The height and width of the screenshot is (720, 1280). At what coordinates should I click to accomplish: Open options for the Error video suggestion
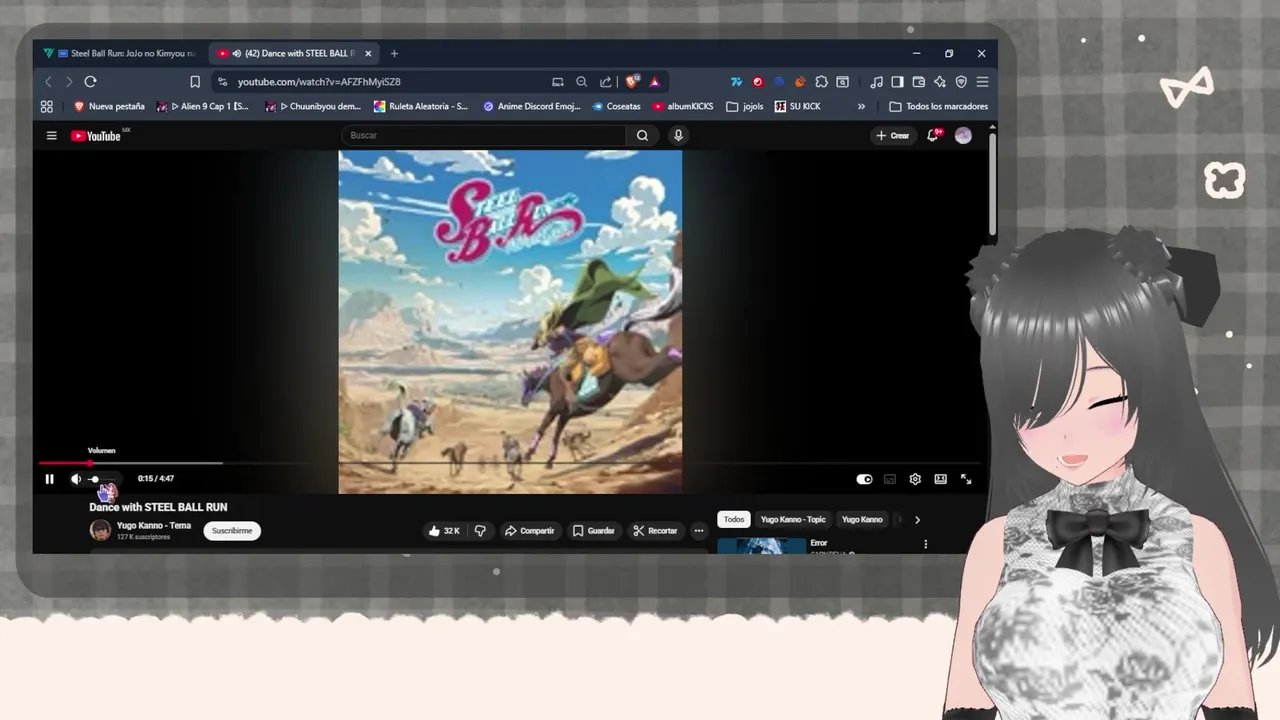point(925,544)
